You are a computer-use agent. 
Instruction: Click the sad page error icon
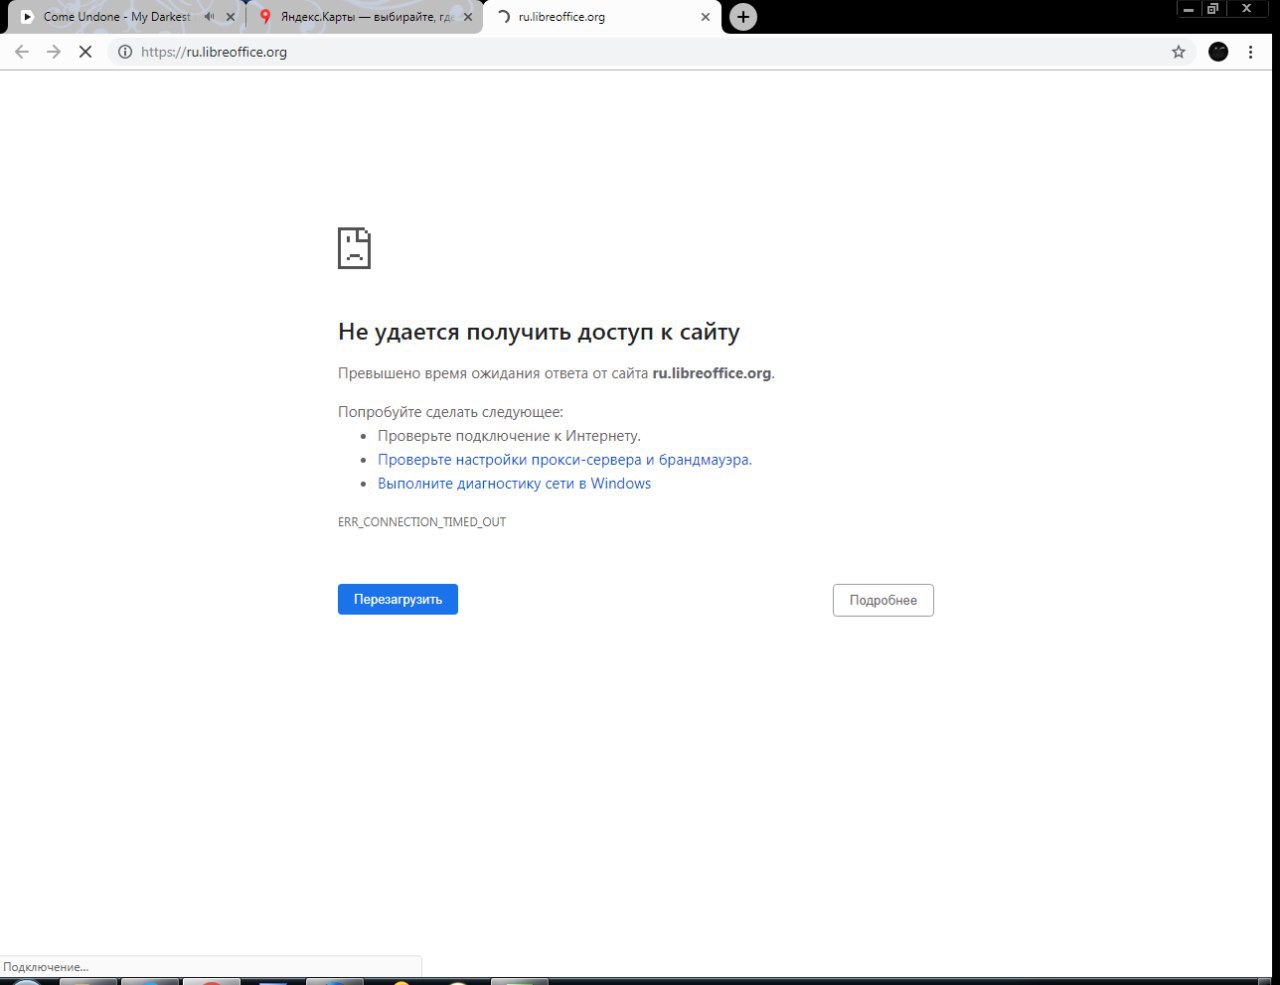354,248
